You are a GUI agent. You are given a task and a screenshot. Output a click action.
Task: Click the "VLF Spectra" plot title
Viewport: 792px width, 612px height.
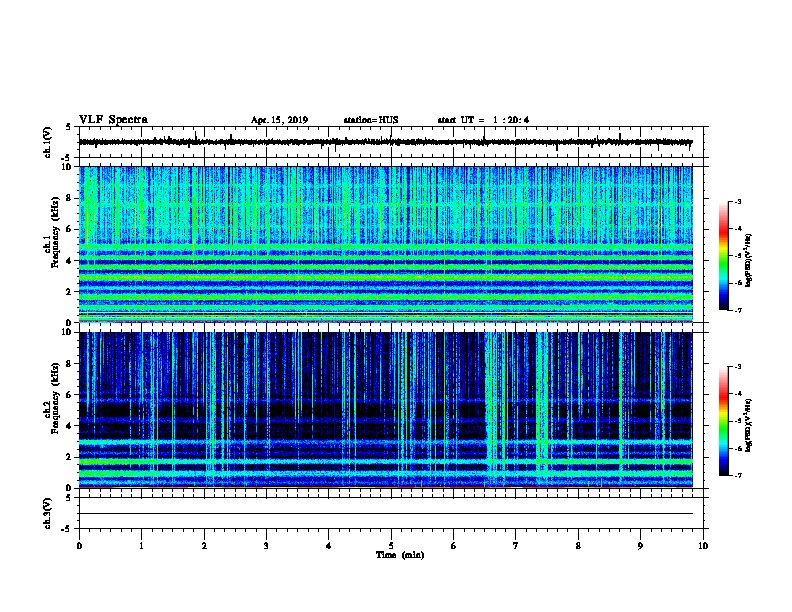(x=113, y=119)
